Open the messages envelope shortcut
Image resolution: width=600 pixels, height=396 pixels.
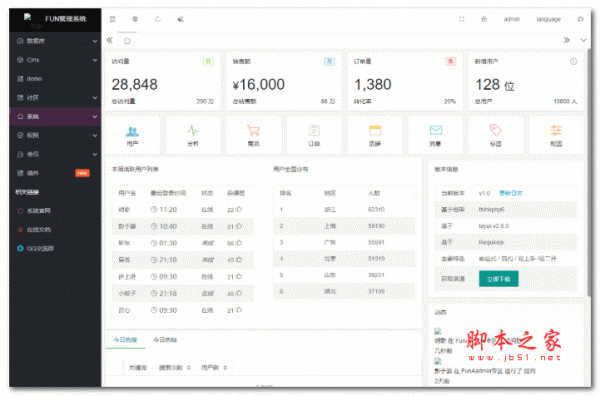436,130
